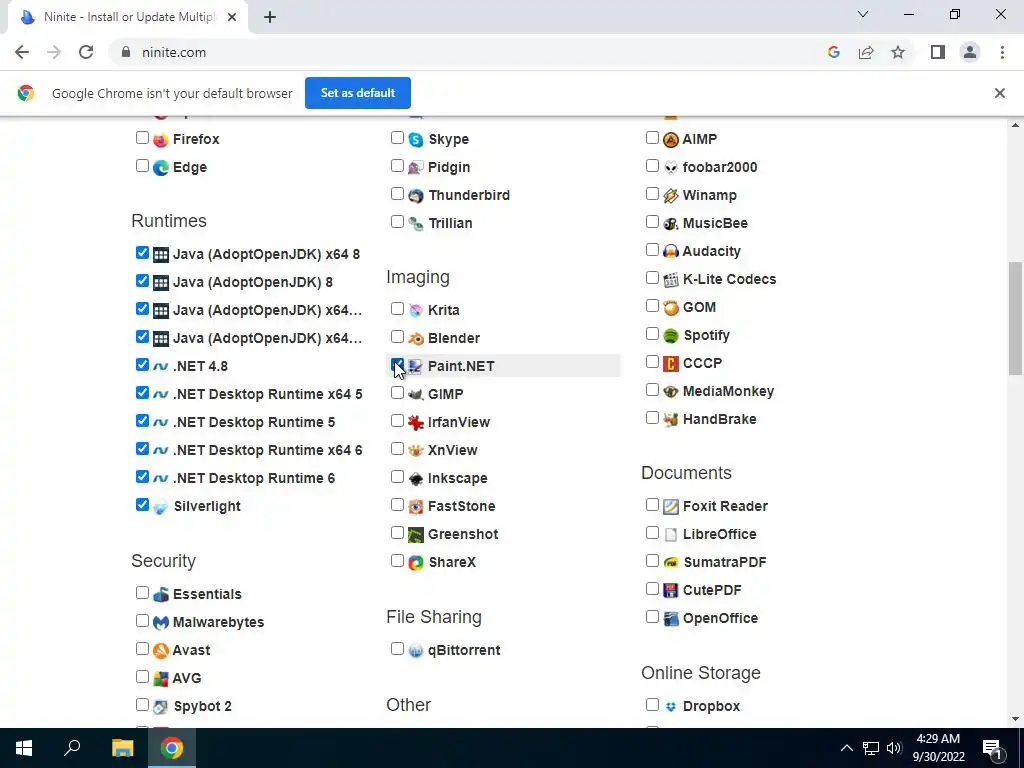Click the AVG icon
Image resolution: width=1024 pixels, height=768 pixels.
161,679
